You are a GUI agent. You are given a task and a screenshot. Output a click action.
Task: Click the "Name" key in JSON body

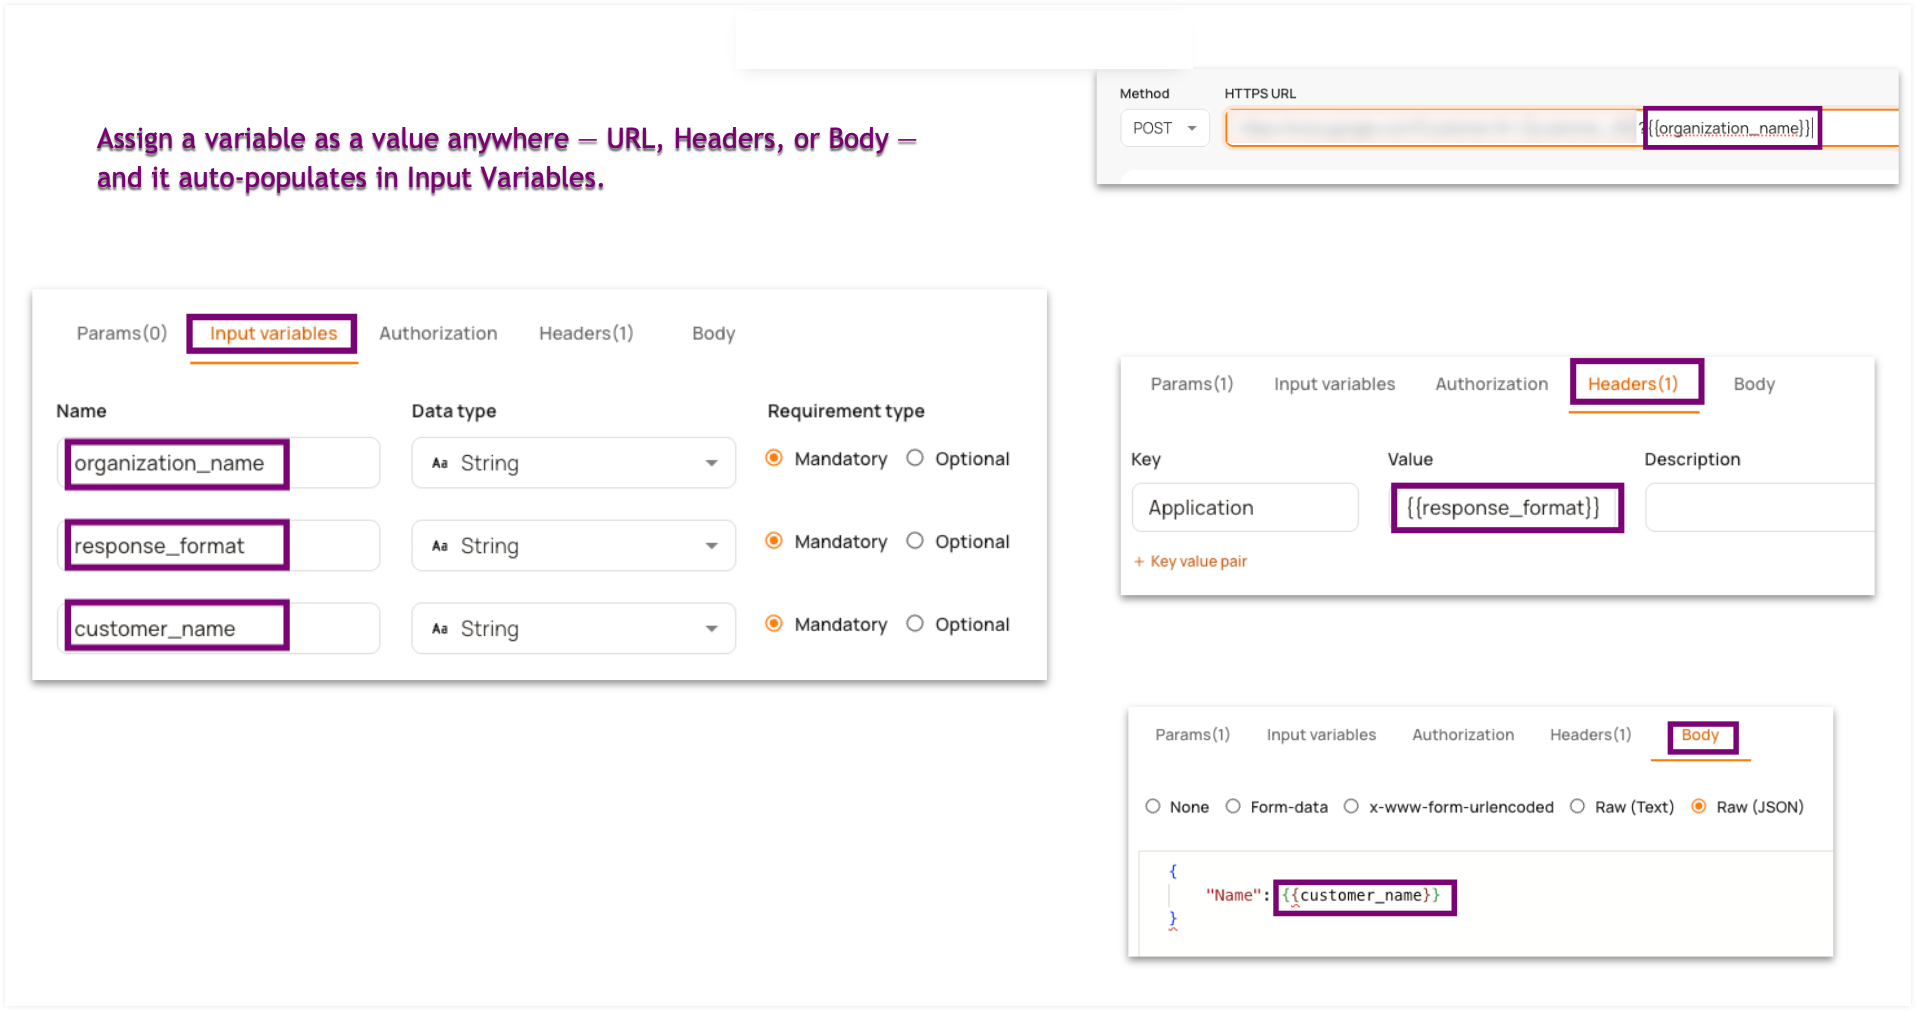pos(1232,896)
